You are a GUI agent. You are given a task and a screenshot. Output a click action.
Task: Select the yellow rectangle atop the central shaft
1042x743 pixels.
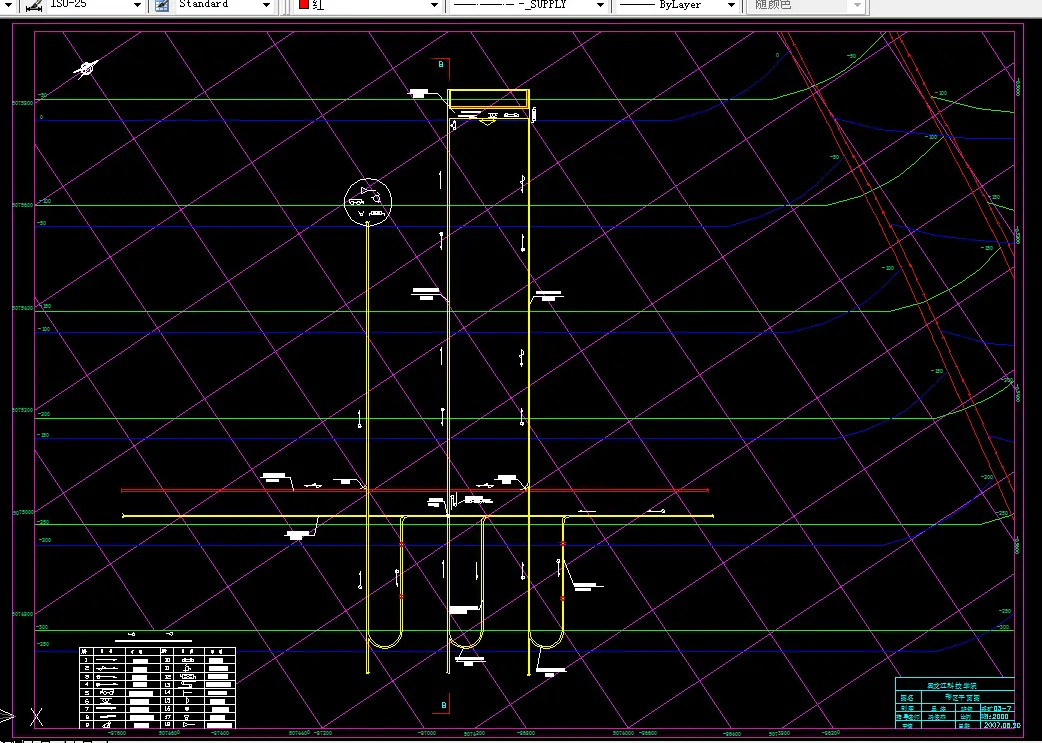click(488, 98)
